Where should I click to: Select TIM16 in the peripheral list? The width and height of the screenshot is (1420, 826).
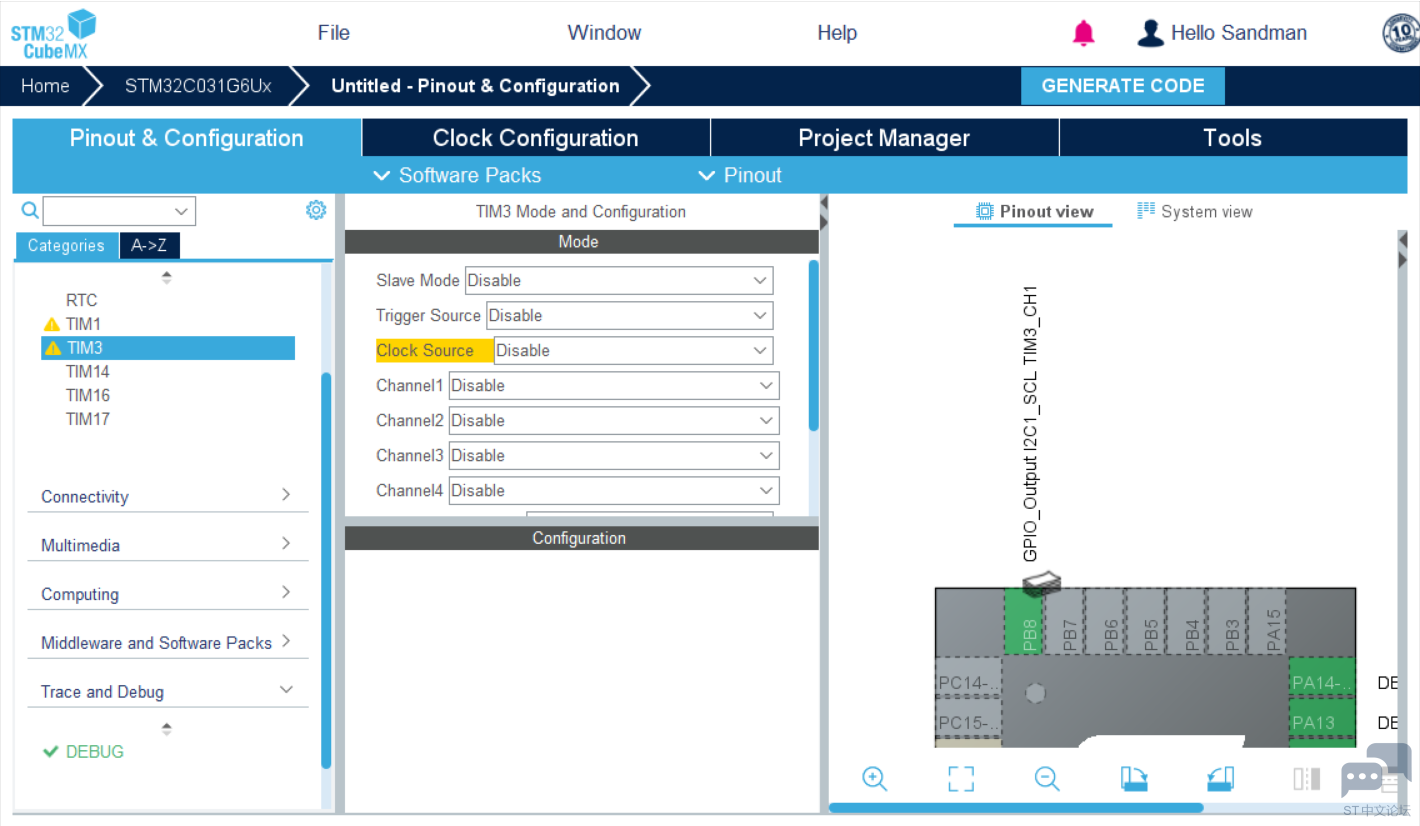pyautogui.click(x=88, y=396)
